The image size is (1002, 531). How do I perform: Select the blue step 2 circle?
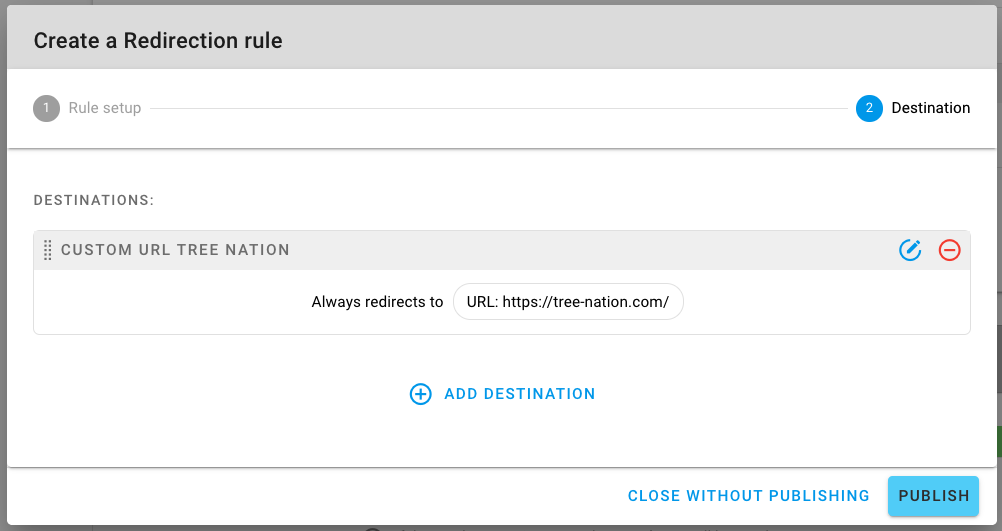point(869,108)
